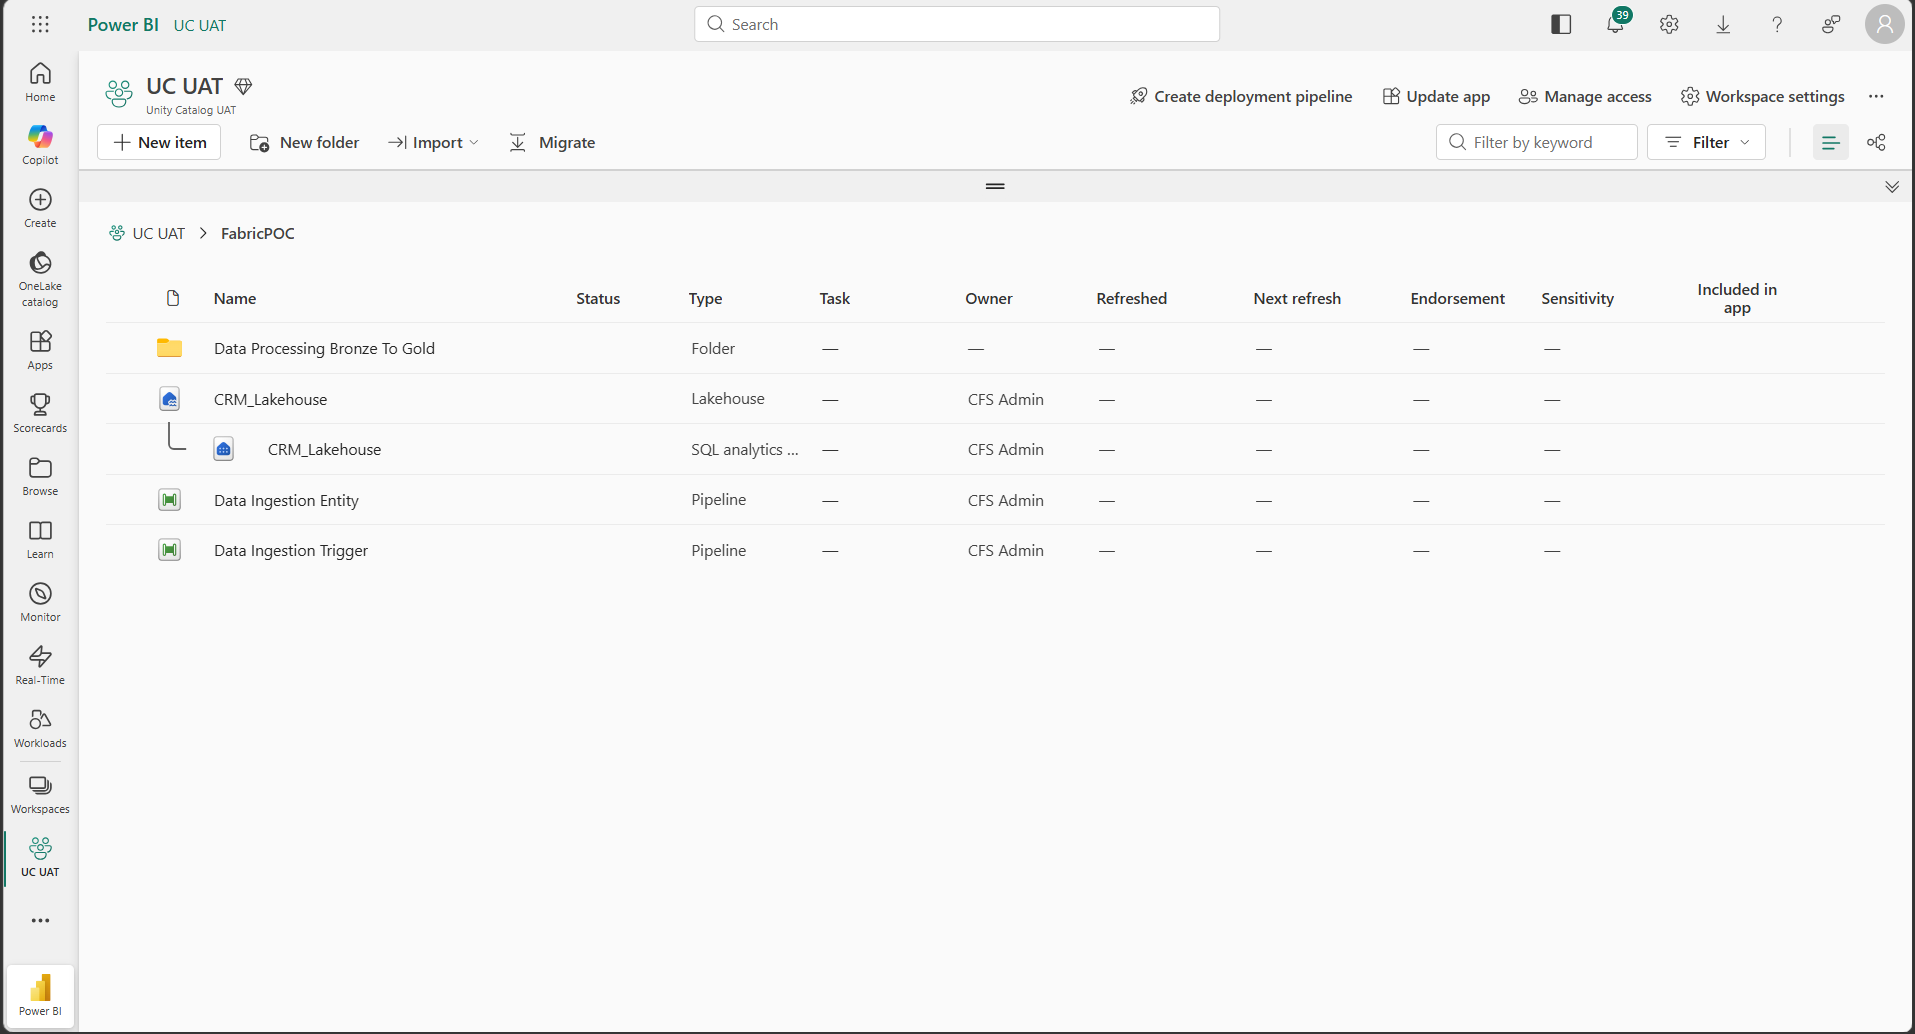Open the Learn section
The width and height of the screenshot is (1915, 1034).
click(x=40, y=539)
